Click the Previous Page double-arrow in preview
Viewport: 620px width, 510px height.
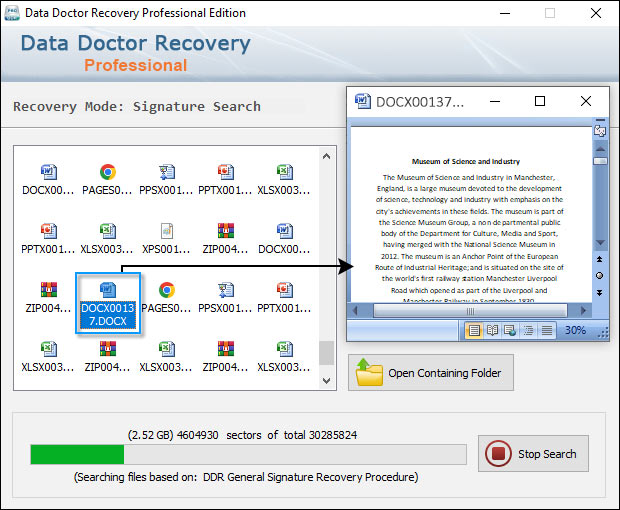point(600,259)
